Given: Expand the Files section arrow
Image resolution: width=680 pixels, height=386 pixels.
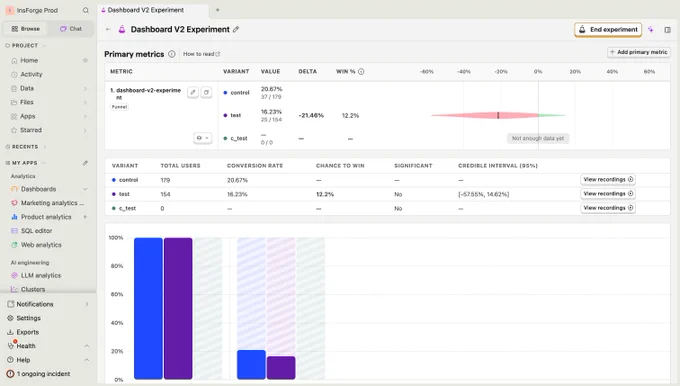Looking at the screenshot, I should (x=85, y=102).
